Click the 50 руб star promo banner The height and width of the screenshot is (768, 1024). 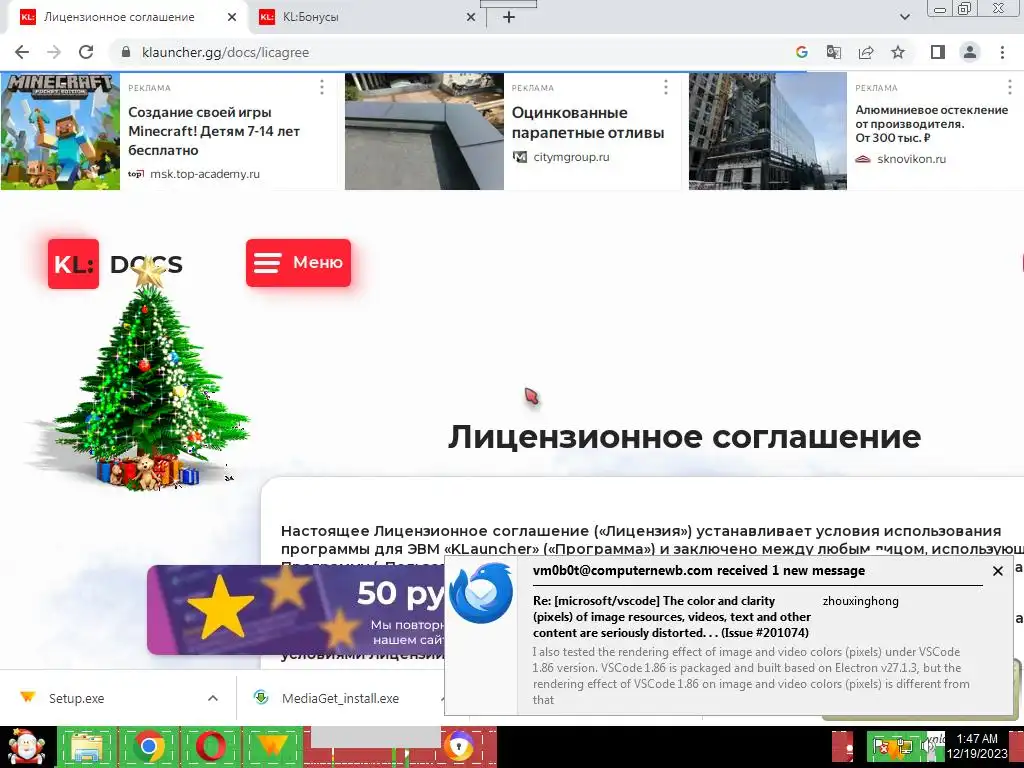tap(296, 610)
